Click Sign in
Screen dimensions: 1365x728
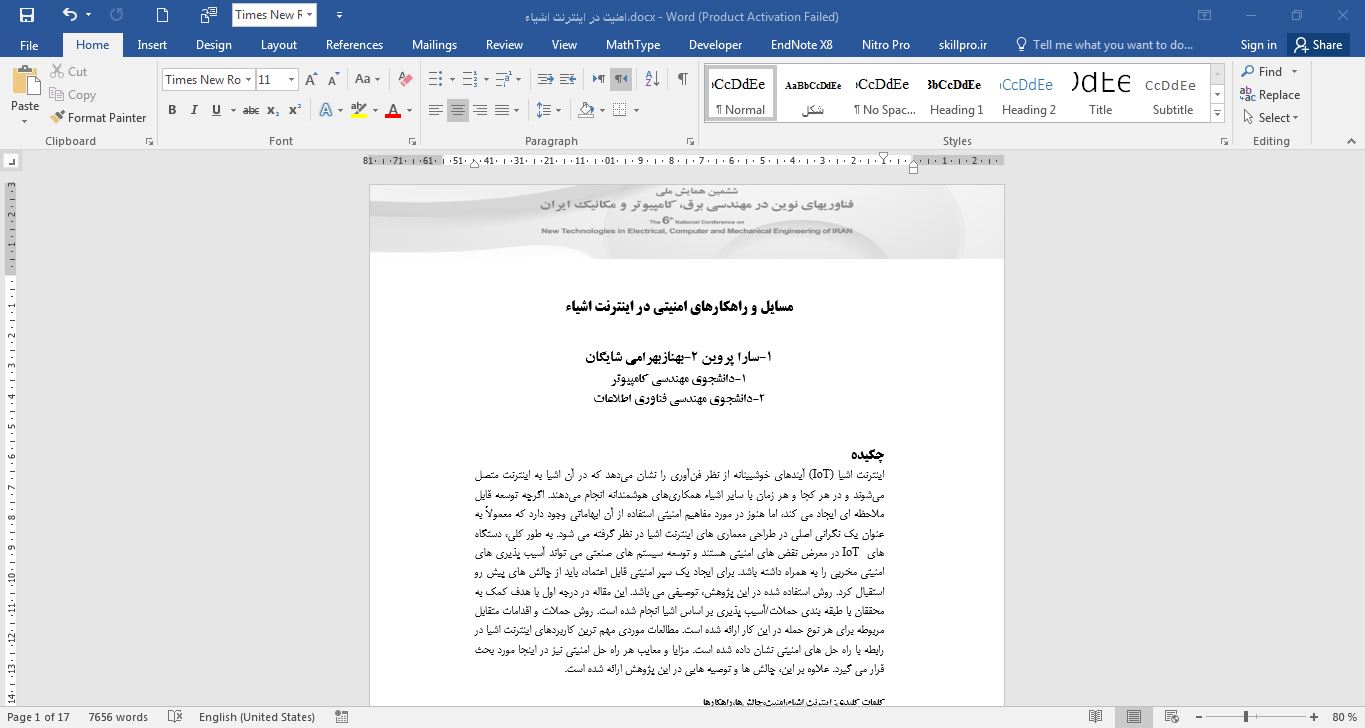[1258, 44]
